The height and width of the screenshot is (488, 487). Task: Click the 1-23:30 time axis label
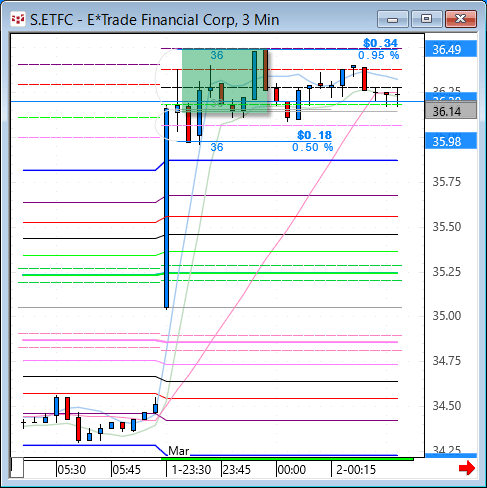coord(191,470)
